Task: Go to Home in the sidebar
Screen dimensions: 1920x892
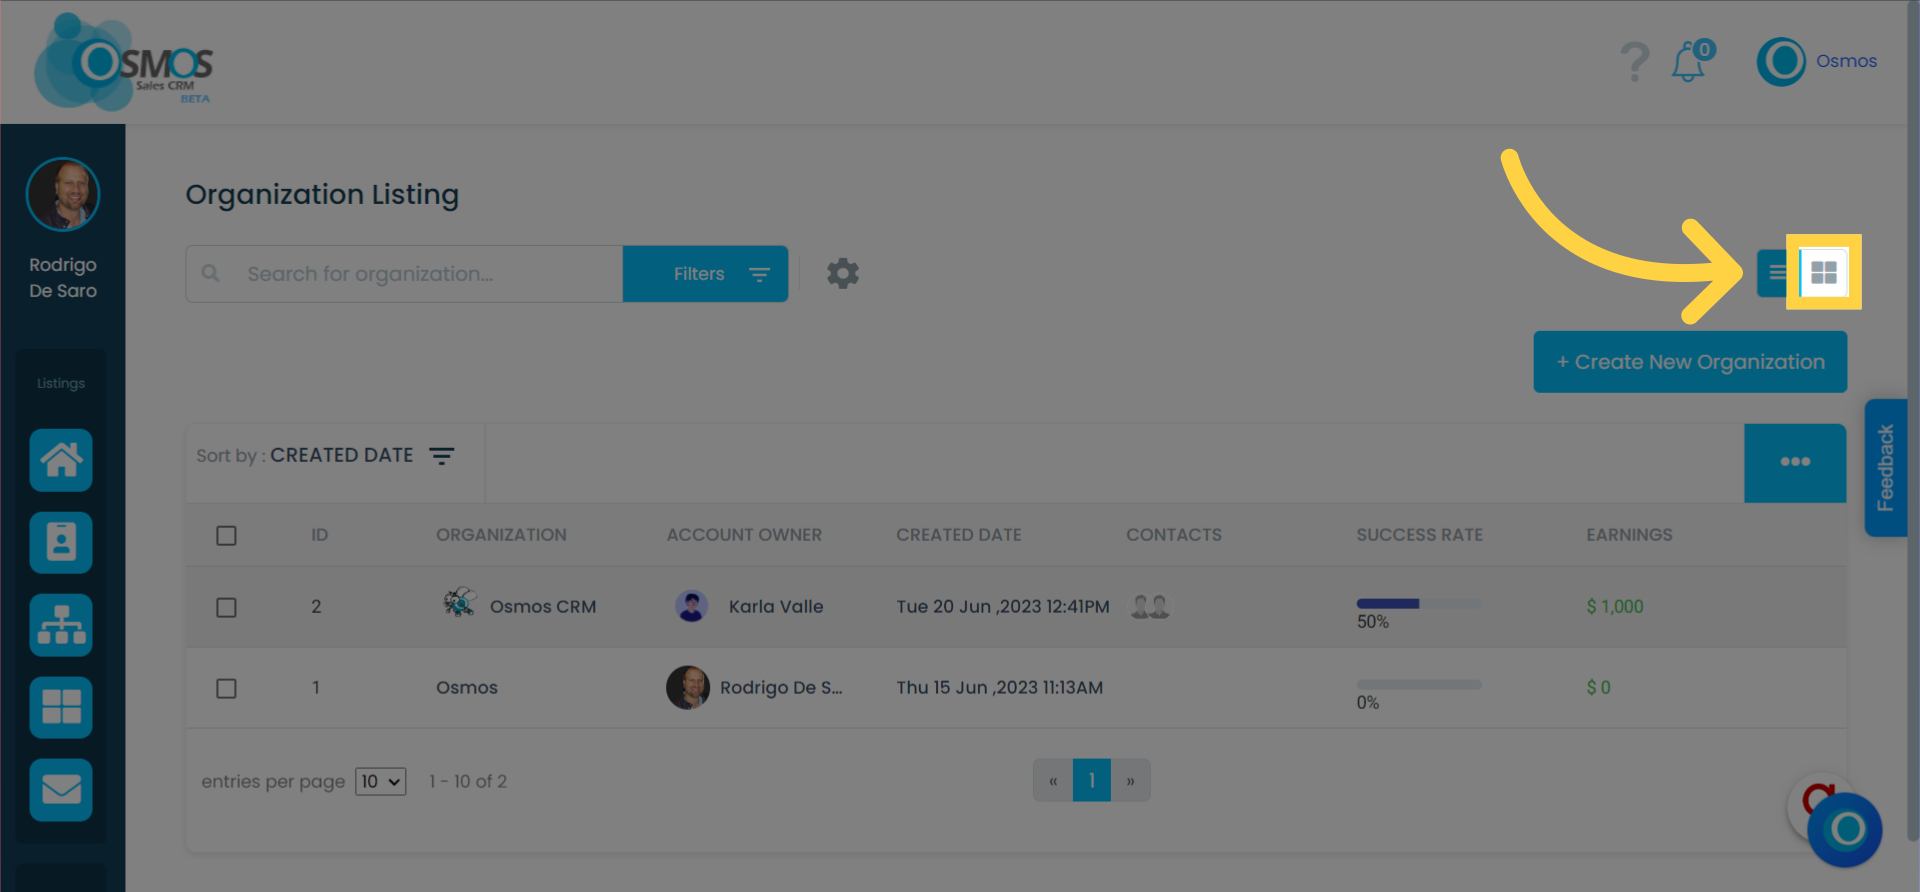Action: pos(61,460)
